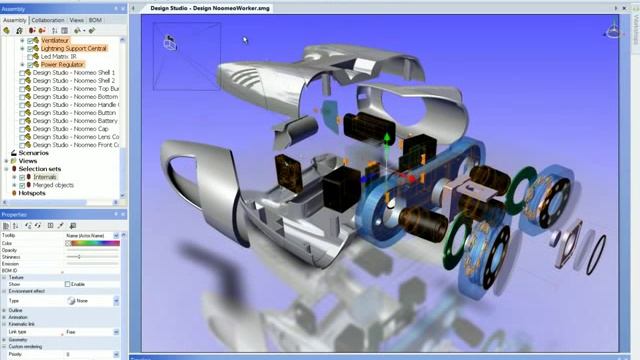640x360 pixels.
Task: Collapse the Texture property group
Action: [4, 277]
